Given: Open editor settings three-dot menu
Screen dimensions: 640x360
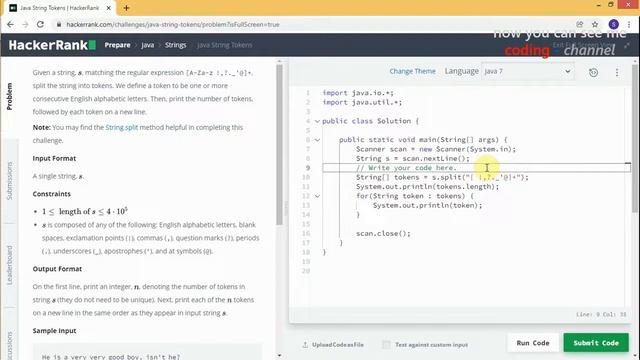Looking at the screenshot, I should tap(617, 73).
